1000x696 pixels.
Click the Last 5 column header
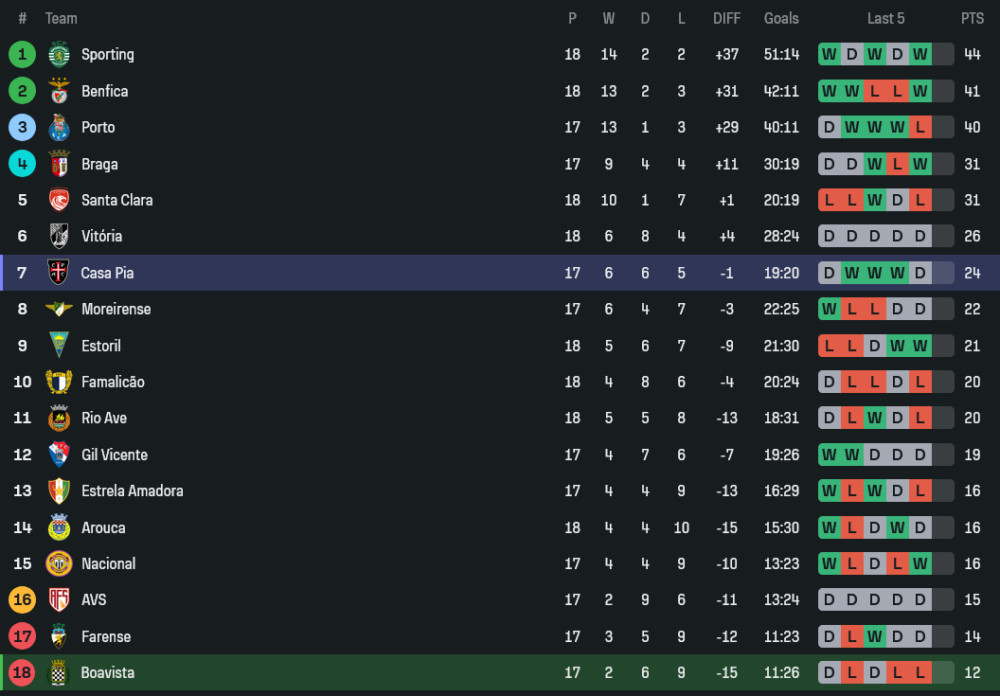pos(886,18)
